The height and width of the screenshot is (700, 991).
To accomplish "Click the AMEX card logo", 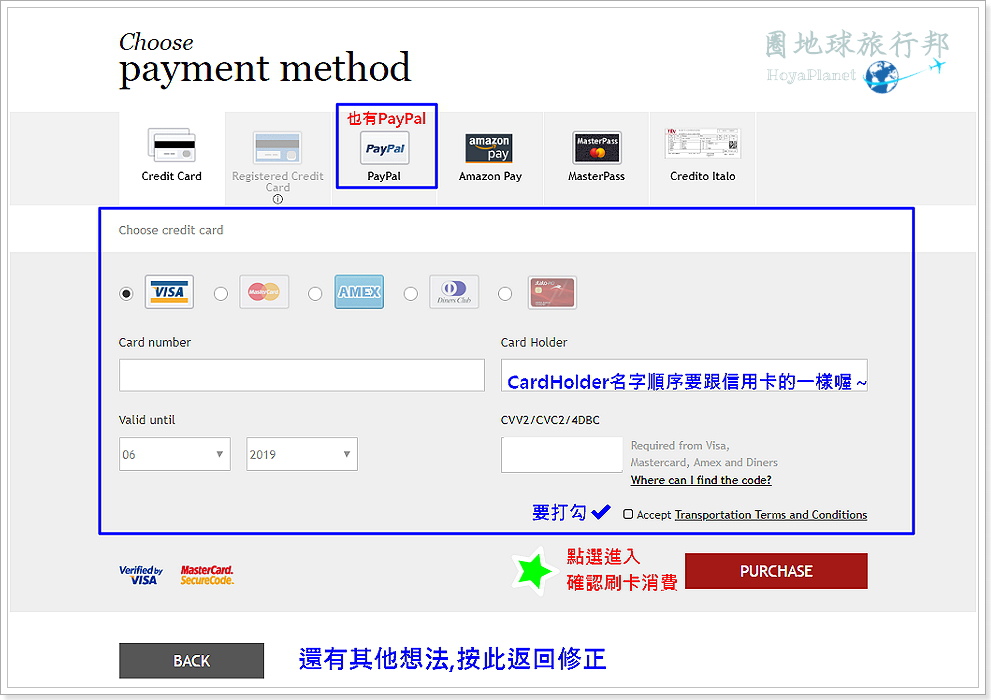I will [x=358, y=292].
